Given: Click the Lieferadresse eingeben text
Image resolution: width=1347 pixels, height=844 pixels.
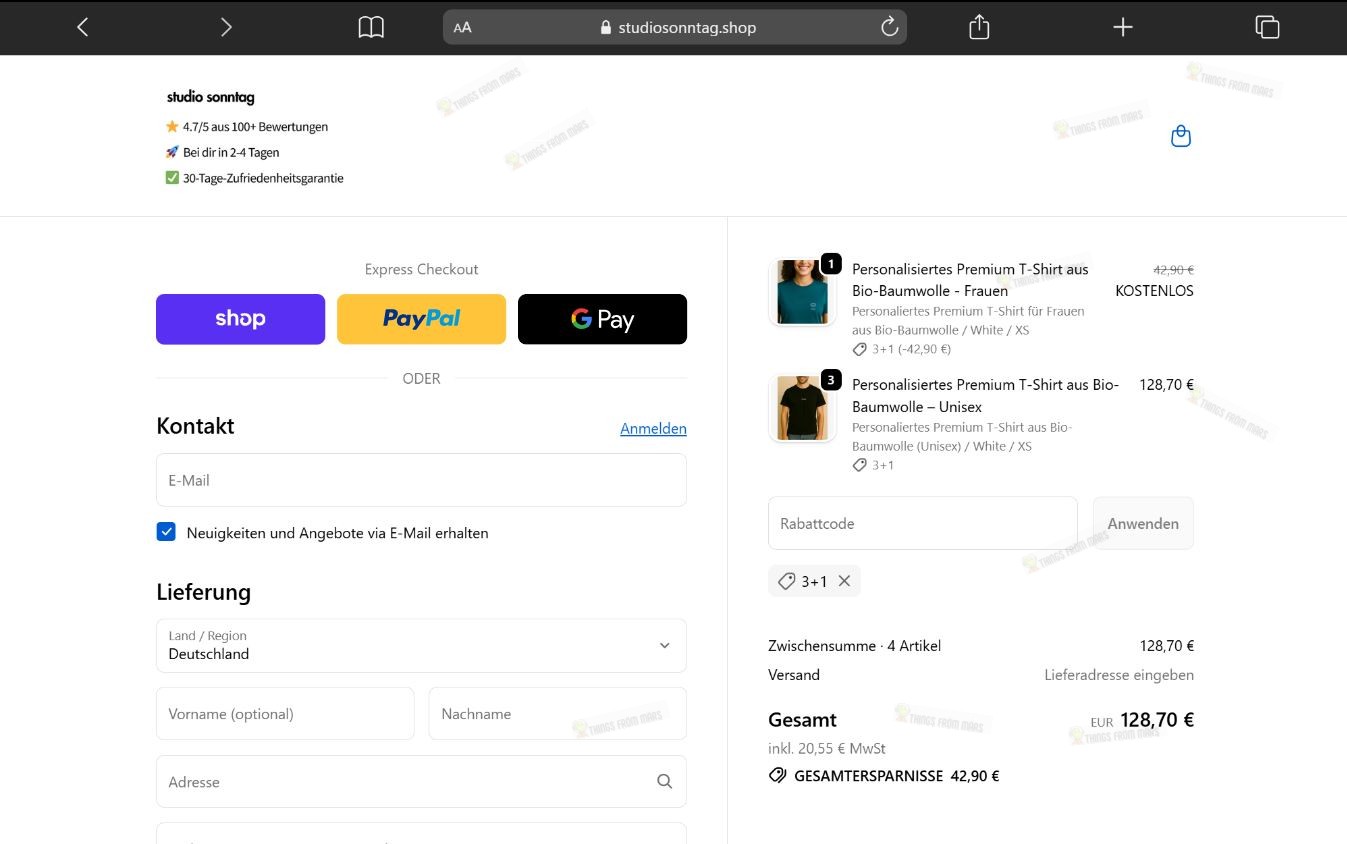Looking at the screenshot, I should pyautogui.click(x=1119, y=675).
